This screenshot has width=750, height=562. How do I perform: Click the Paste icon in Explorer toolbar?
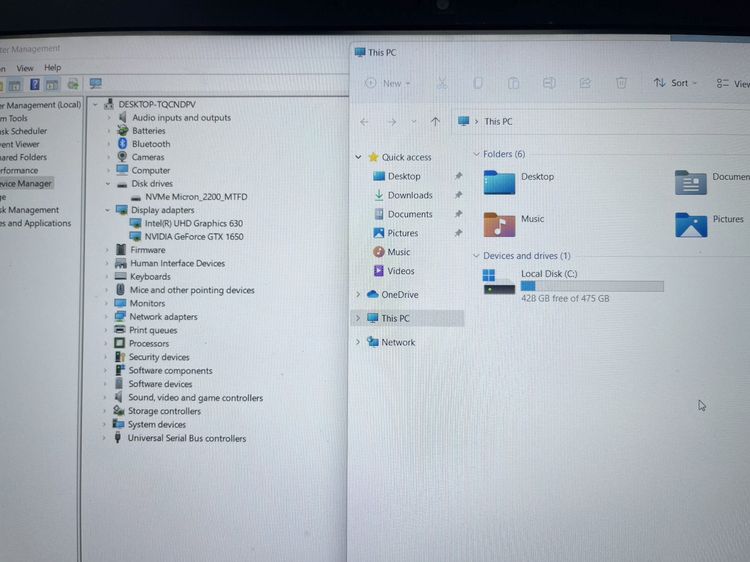click(513, 83)
